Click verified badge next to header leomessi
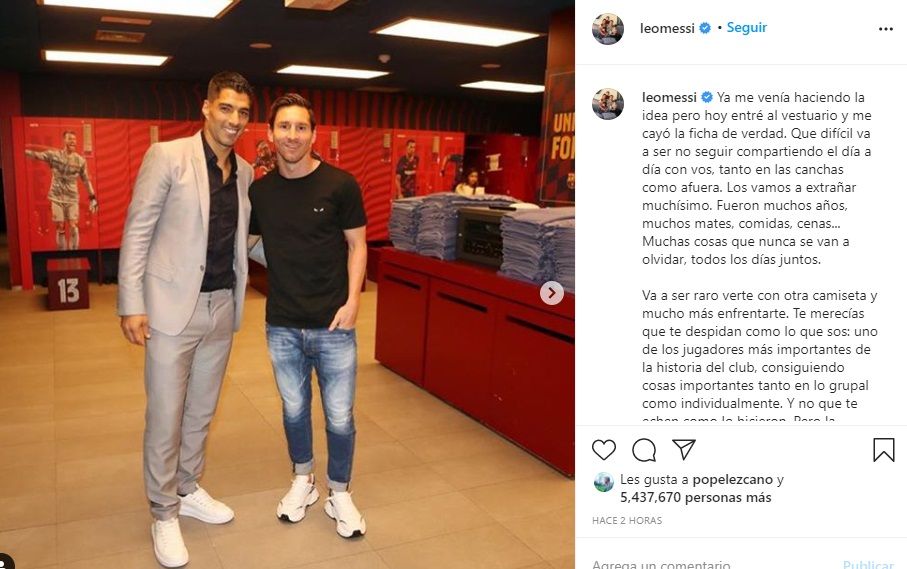This screenshot has height=569, width=907. [x=705, y=28]
